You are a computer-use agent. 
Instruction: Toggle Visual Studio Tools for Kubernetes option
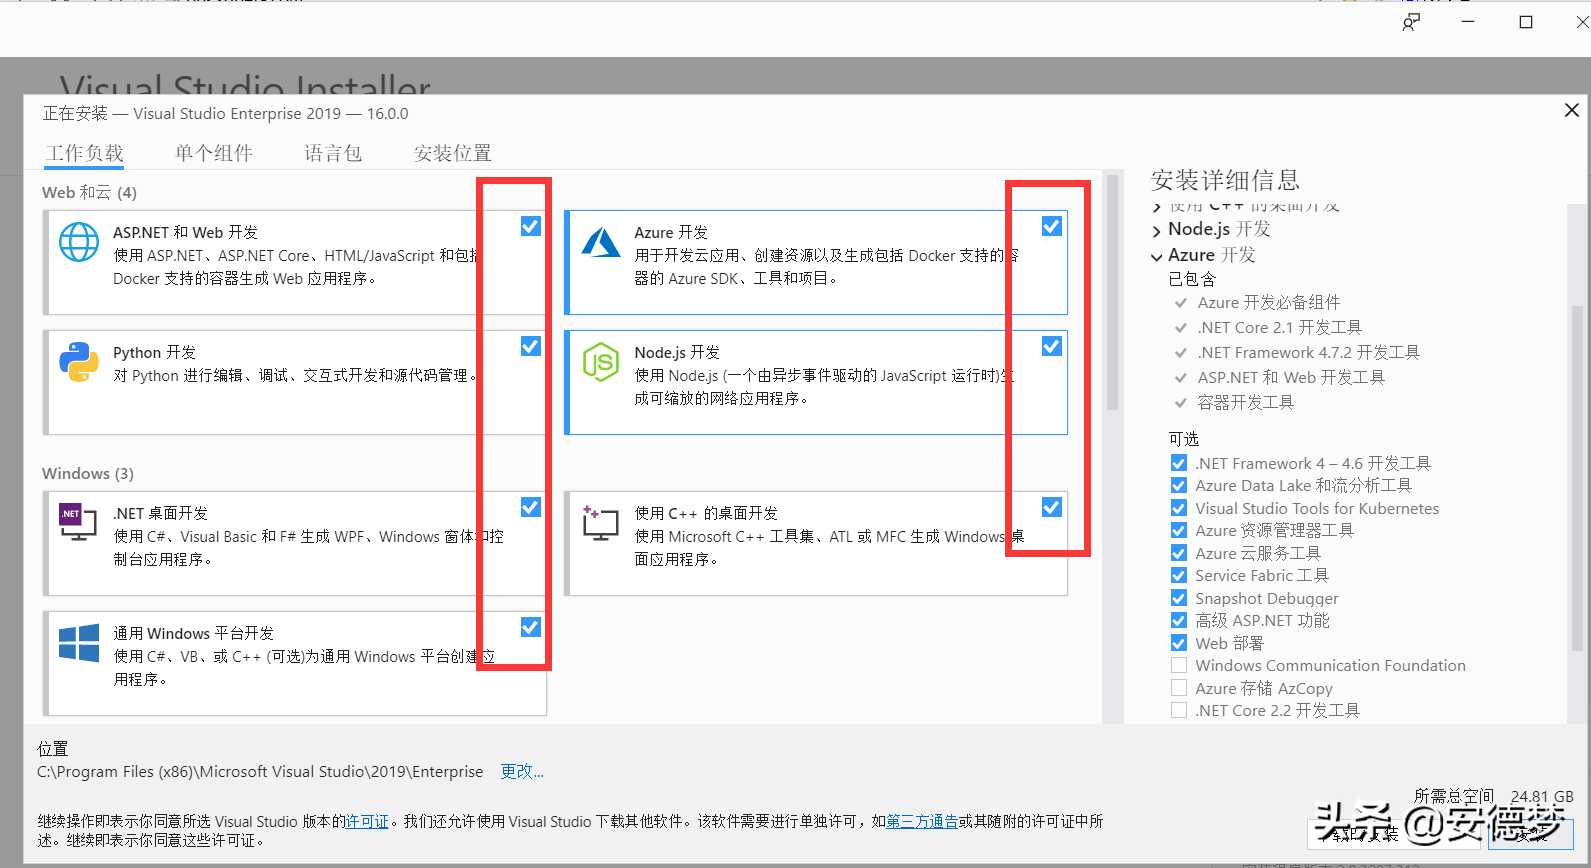(1179, 508)
